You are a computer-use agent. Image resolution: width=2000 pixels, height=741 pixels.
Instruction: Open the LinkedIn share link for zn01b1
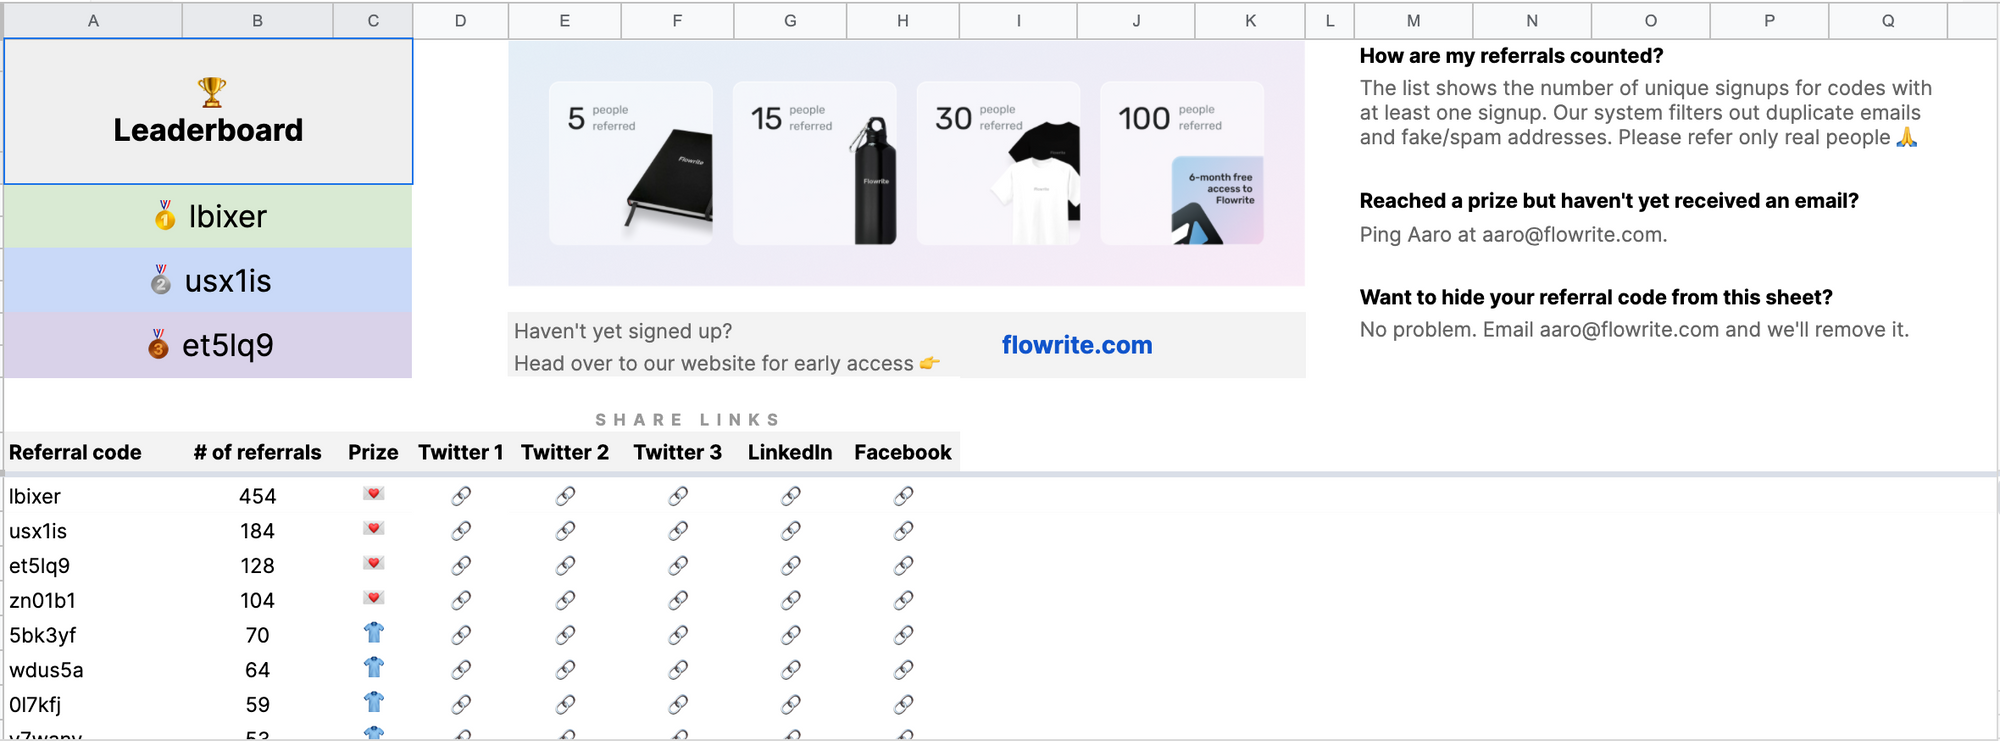pyautogui.click(x=791, y=600)
